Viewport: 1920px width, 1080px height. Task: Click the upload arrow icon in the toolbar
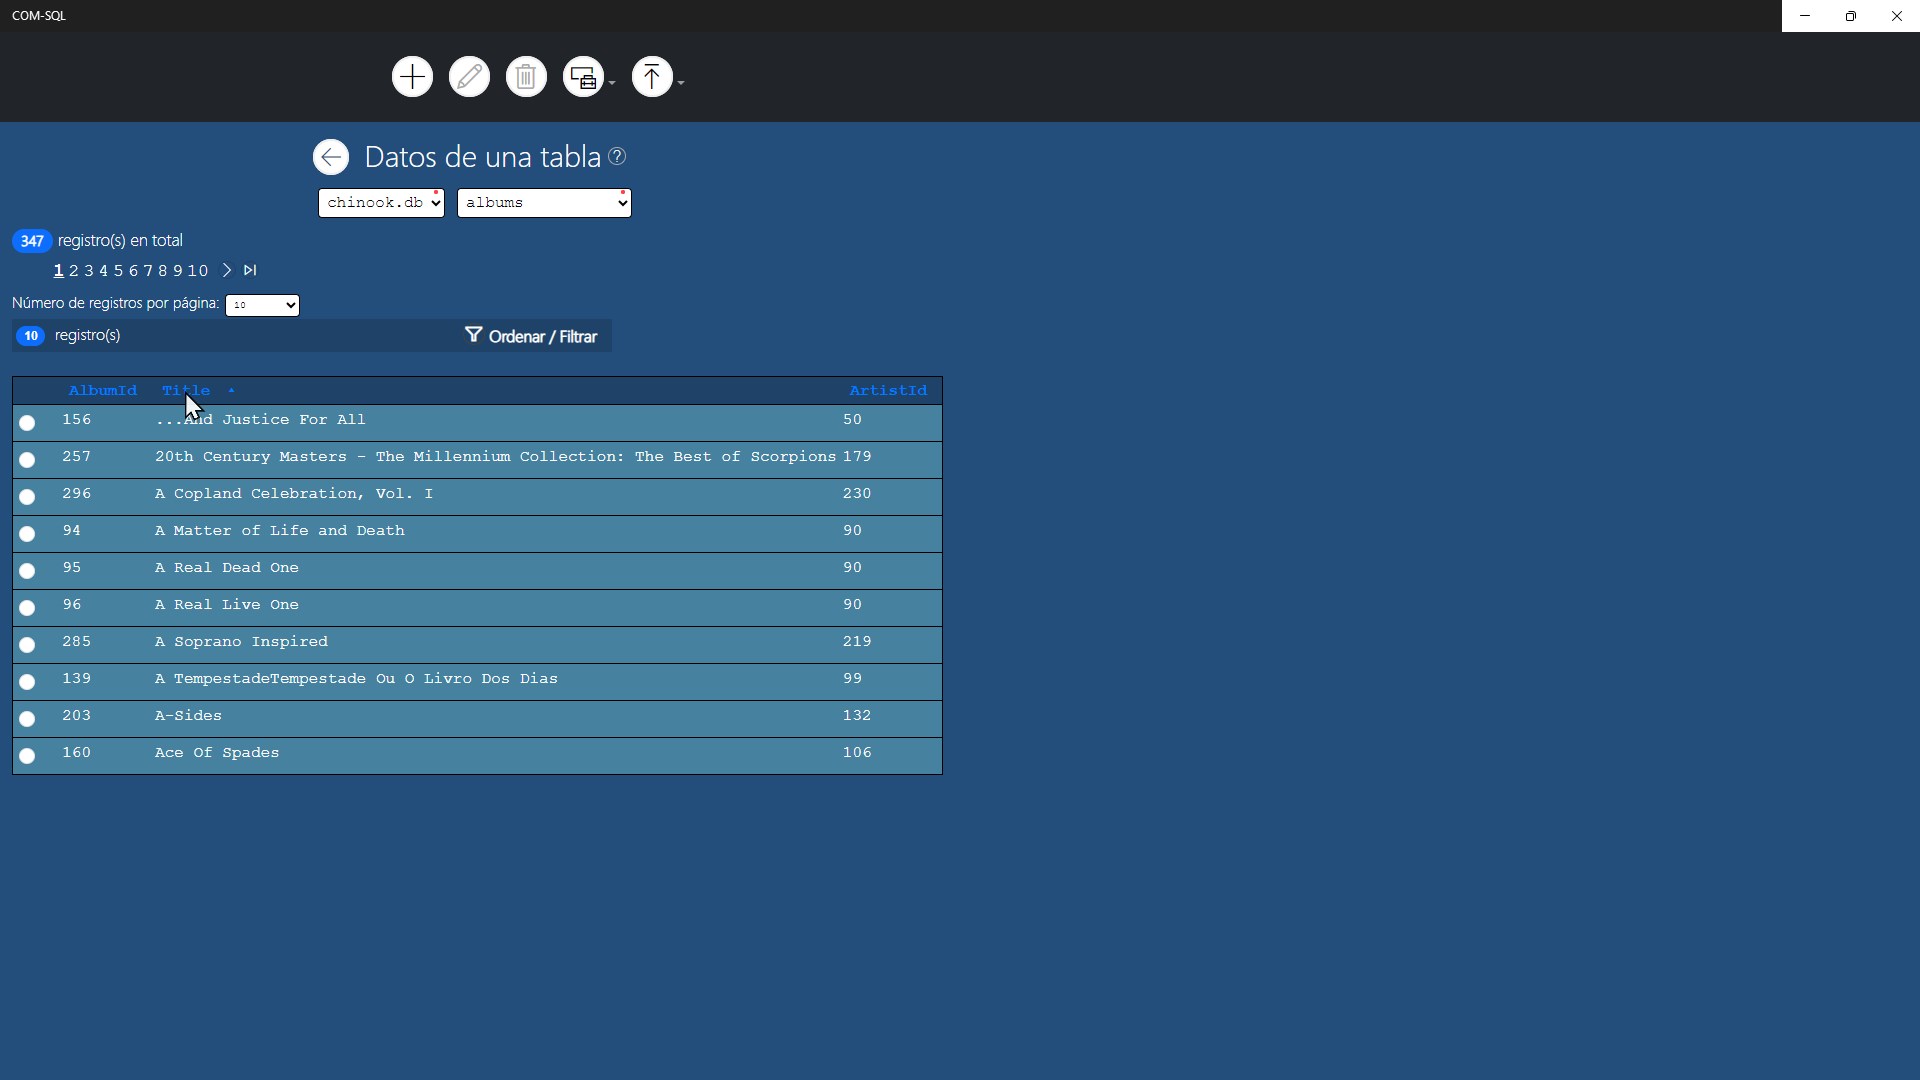coord(652,77)
